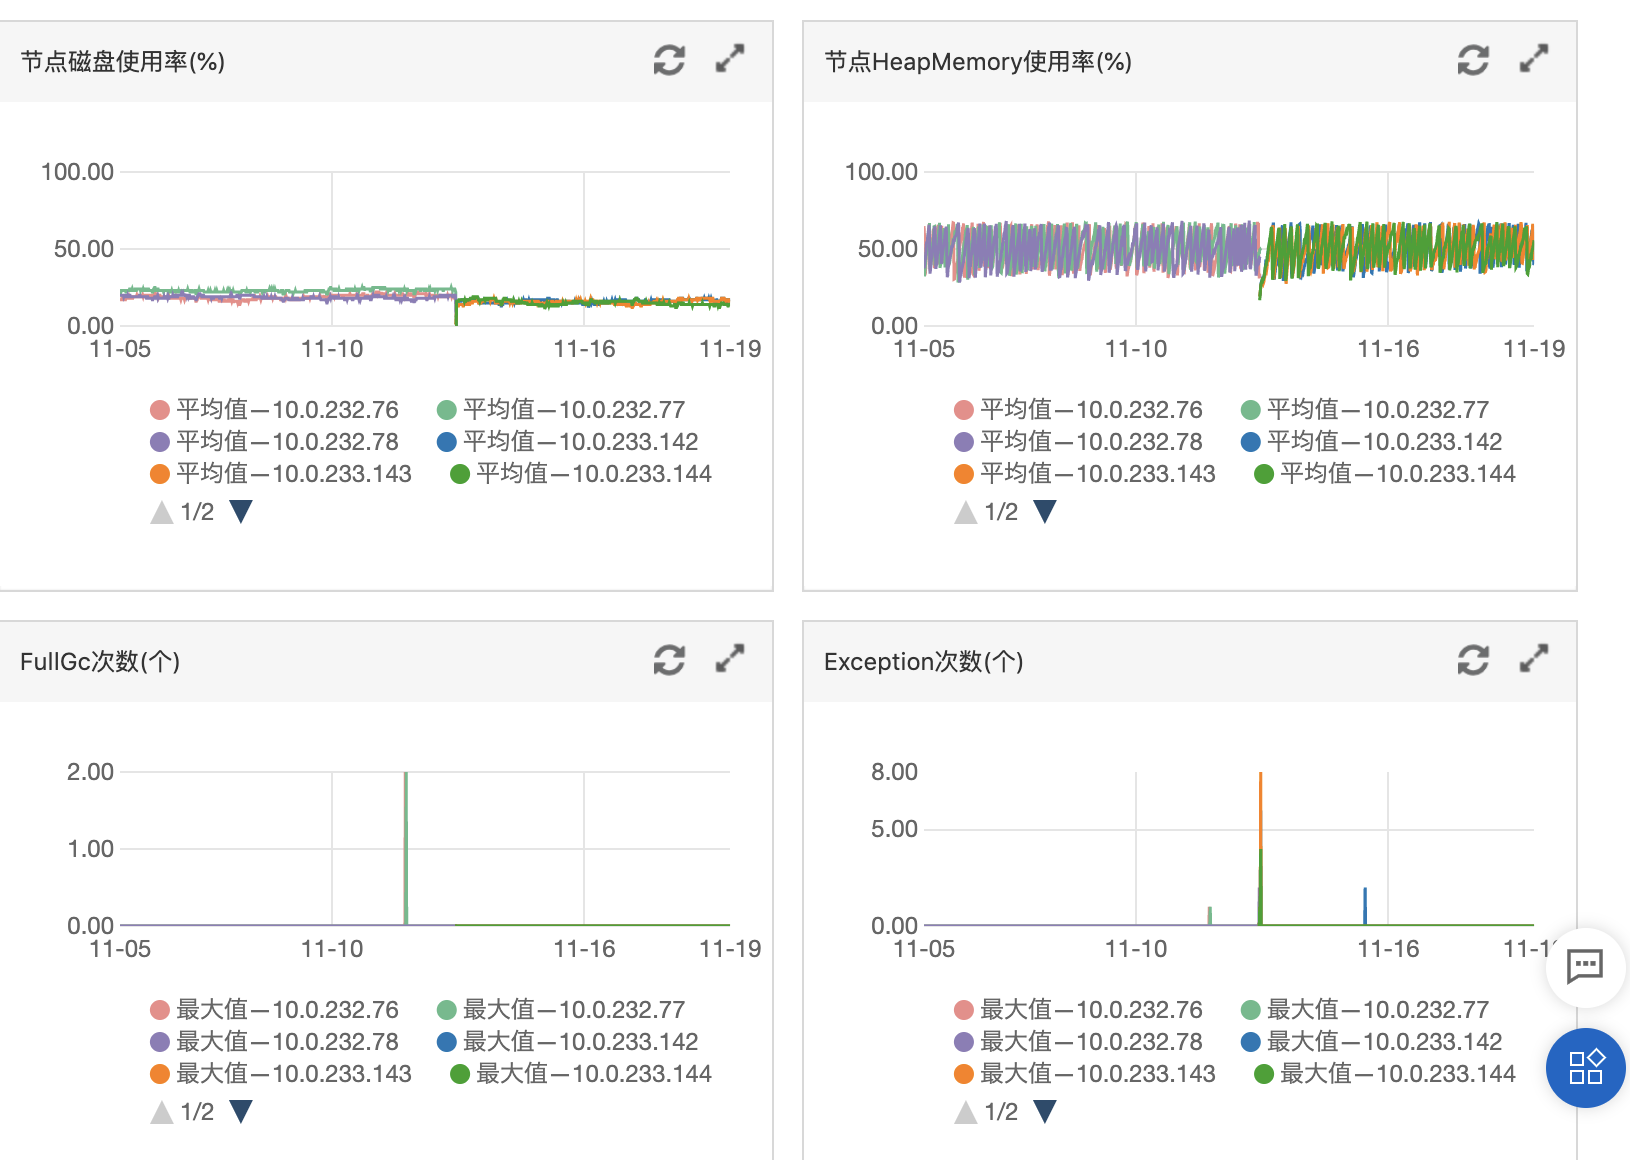This screenshot has width=1630, height=1160.
Task: Expand the 节点磁盘使用率 chart to fullscreen
Action: tap(730, 59)
